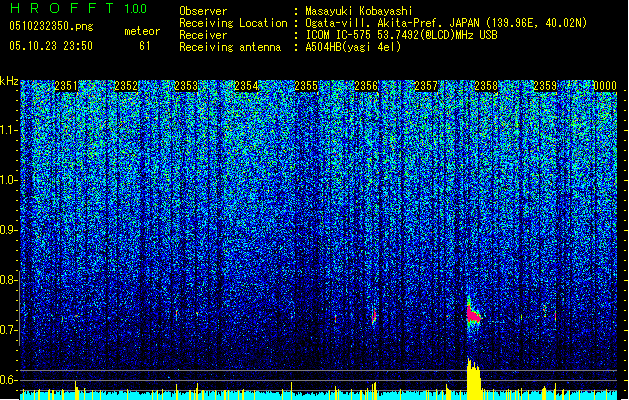Click the 0.6 frequency axis label
Viewport: 629px width, 400px height.
pyautogui.click(x=9, y=380)
